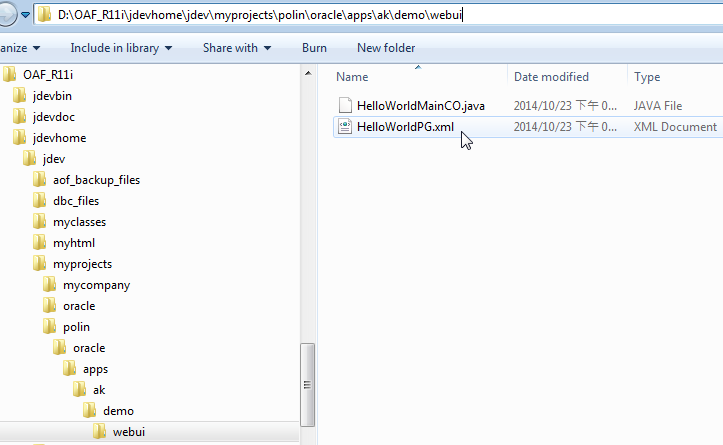Click the webui folder icon in tree
The width and height of the screenshot is (723, 445).
pos(100,432)
